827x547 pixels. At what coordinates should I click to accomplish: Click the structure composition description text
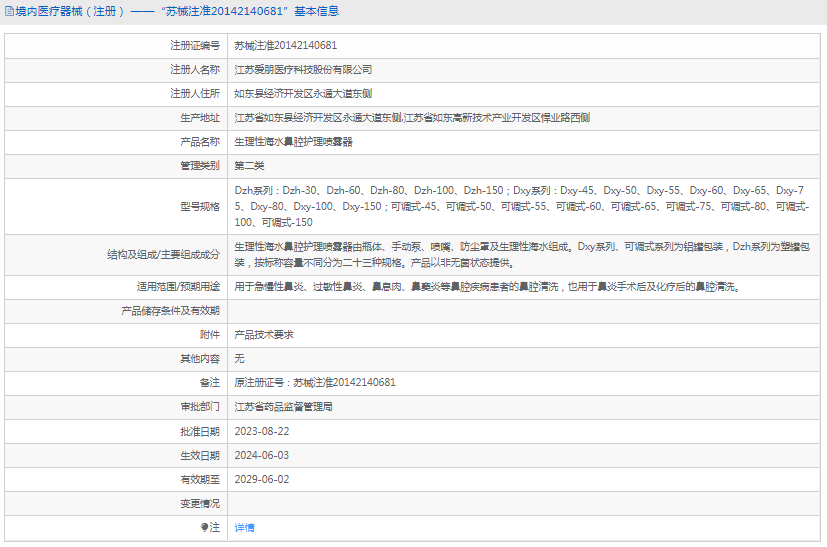point(522,254)
